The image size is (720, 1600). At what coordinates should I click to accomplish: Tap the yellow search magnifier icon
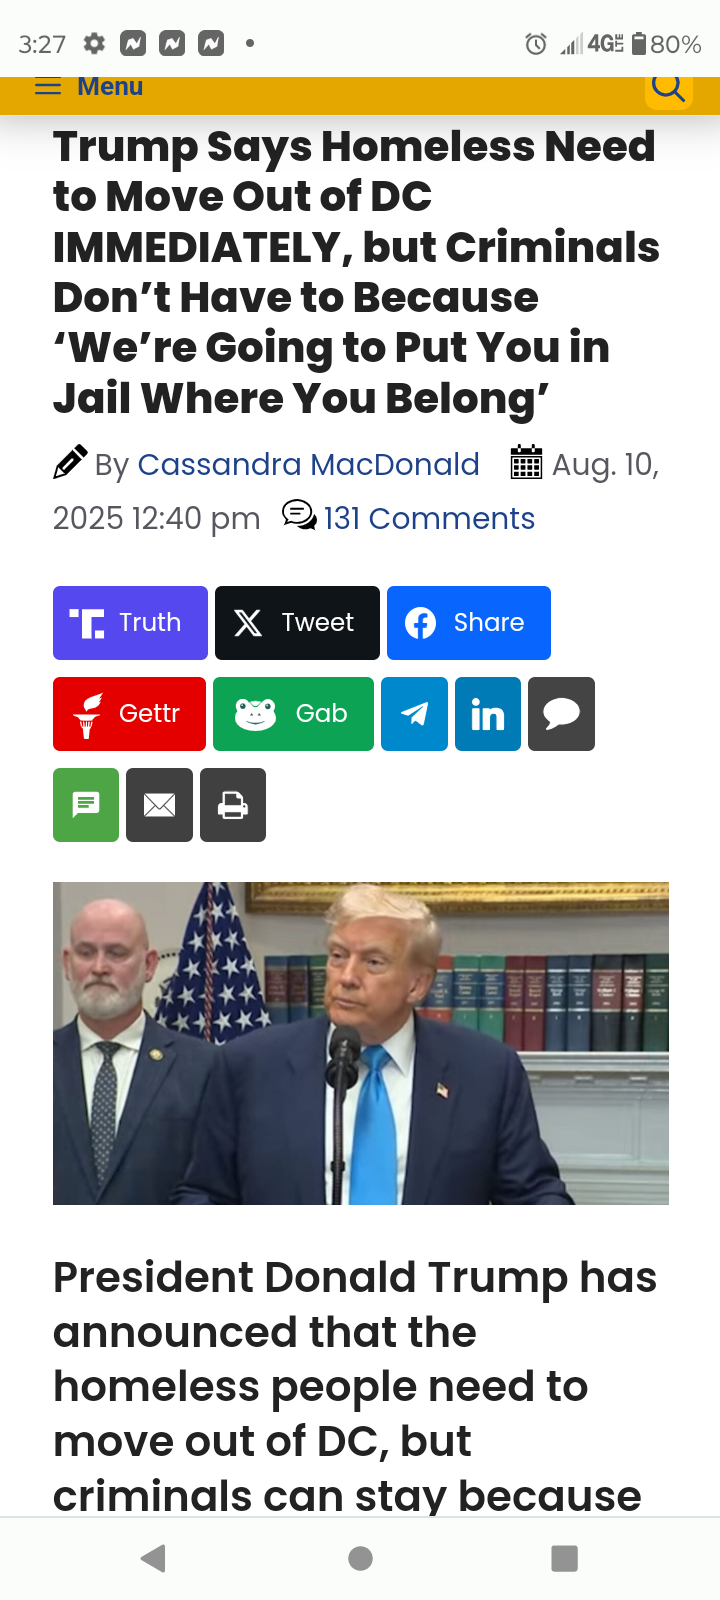point(669,89)
